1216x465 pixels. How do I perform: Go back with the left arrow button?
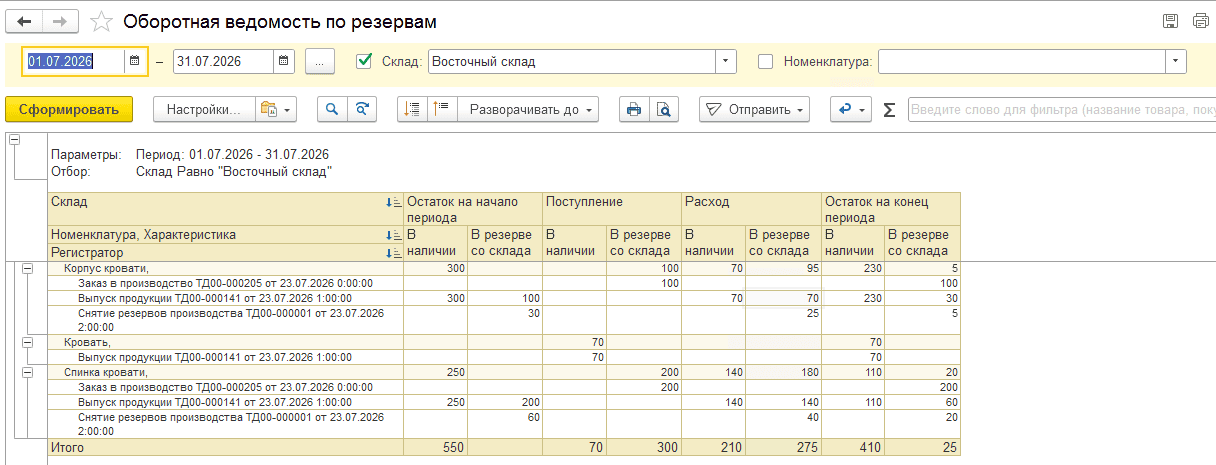26,21
